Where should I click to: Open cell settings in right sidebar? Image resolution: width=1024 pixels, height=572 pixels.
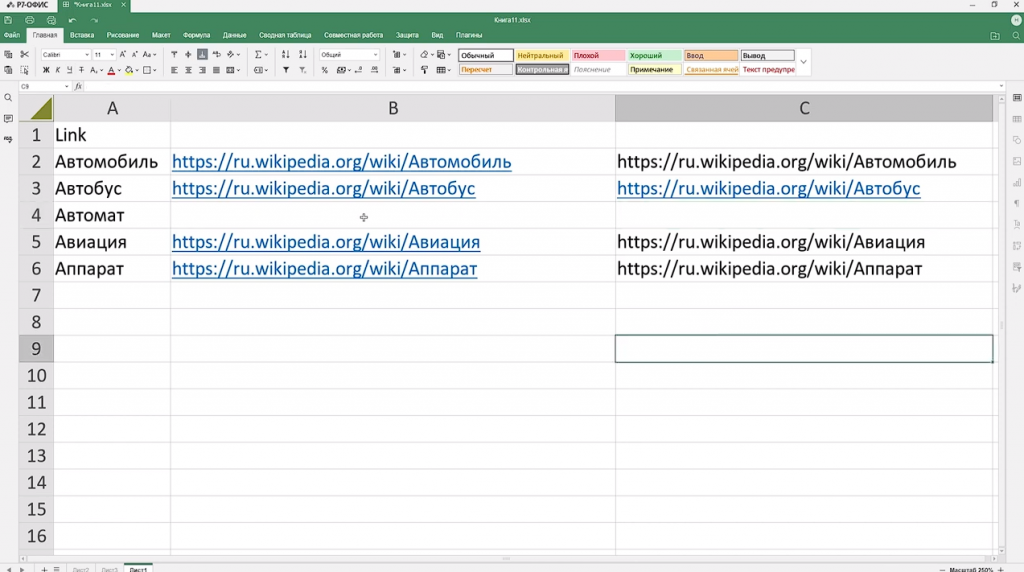pos(1017,98)
